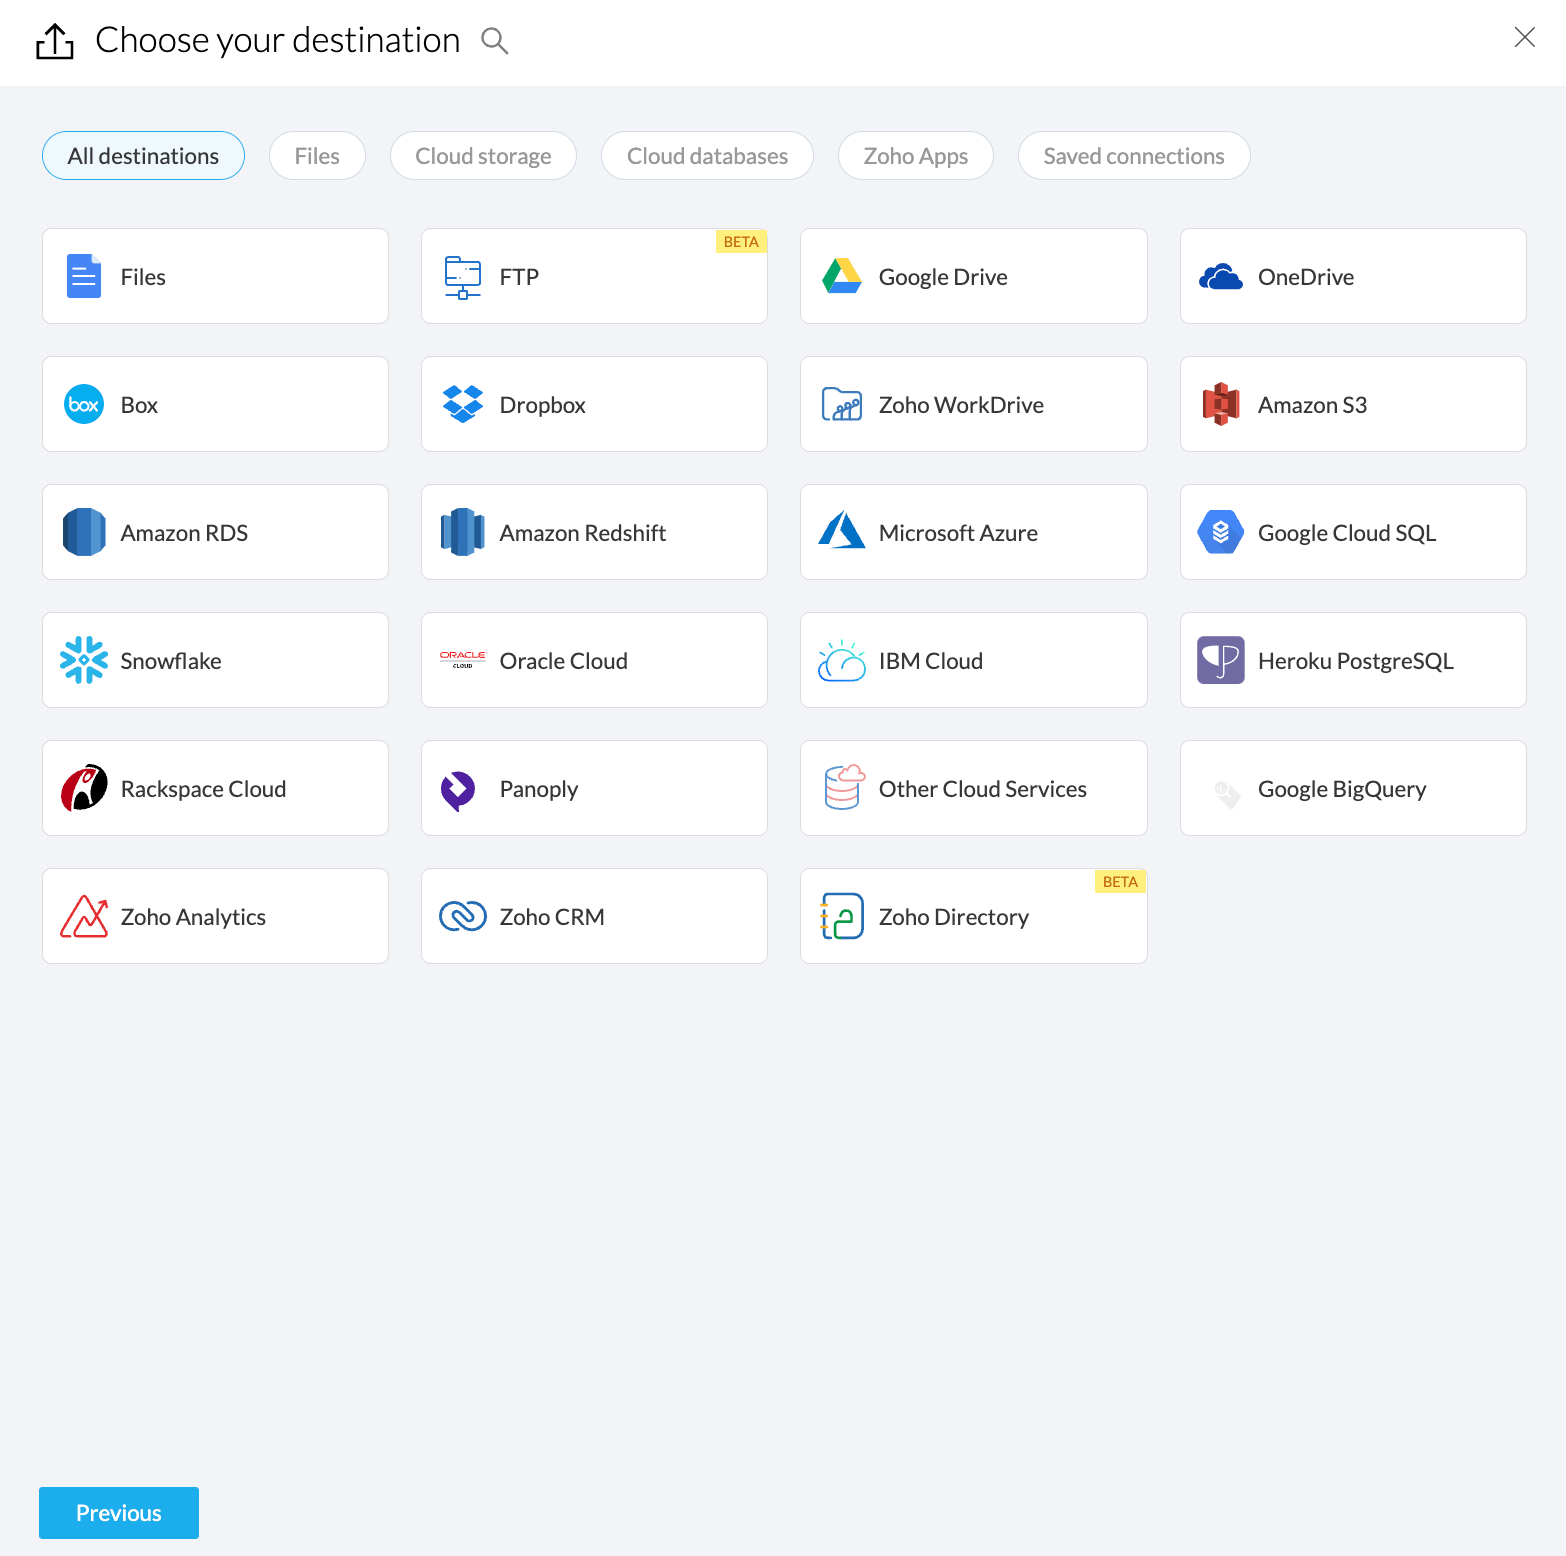Click the Other Cloud Services database icon
Viewport: 1566px width, 1556px height.
point(845,788)
